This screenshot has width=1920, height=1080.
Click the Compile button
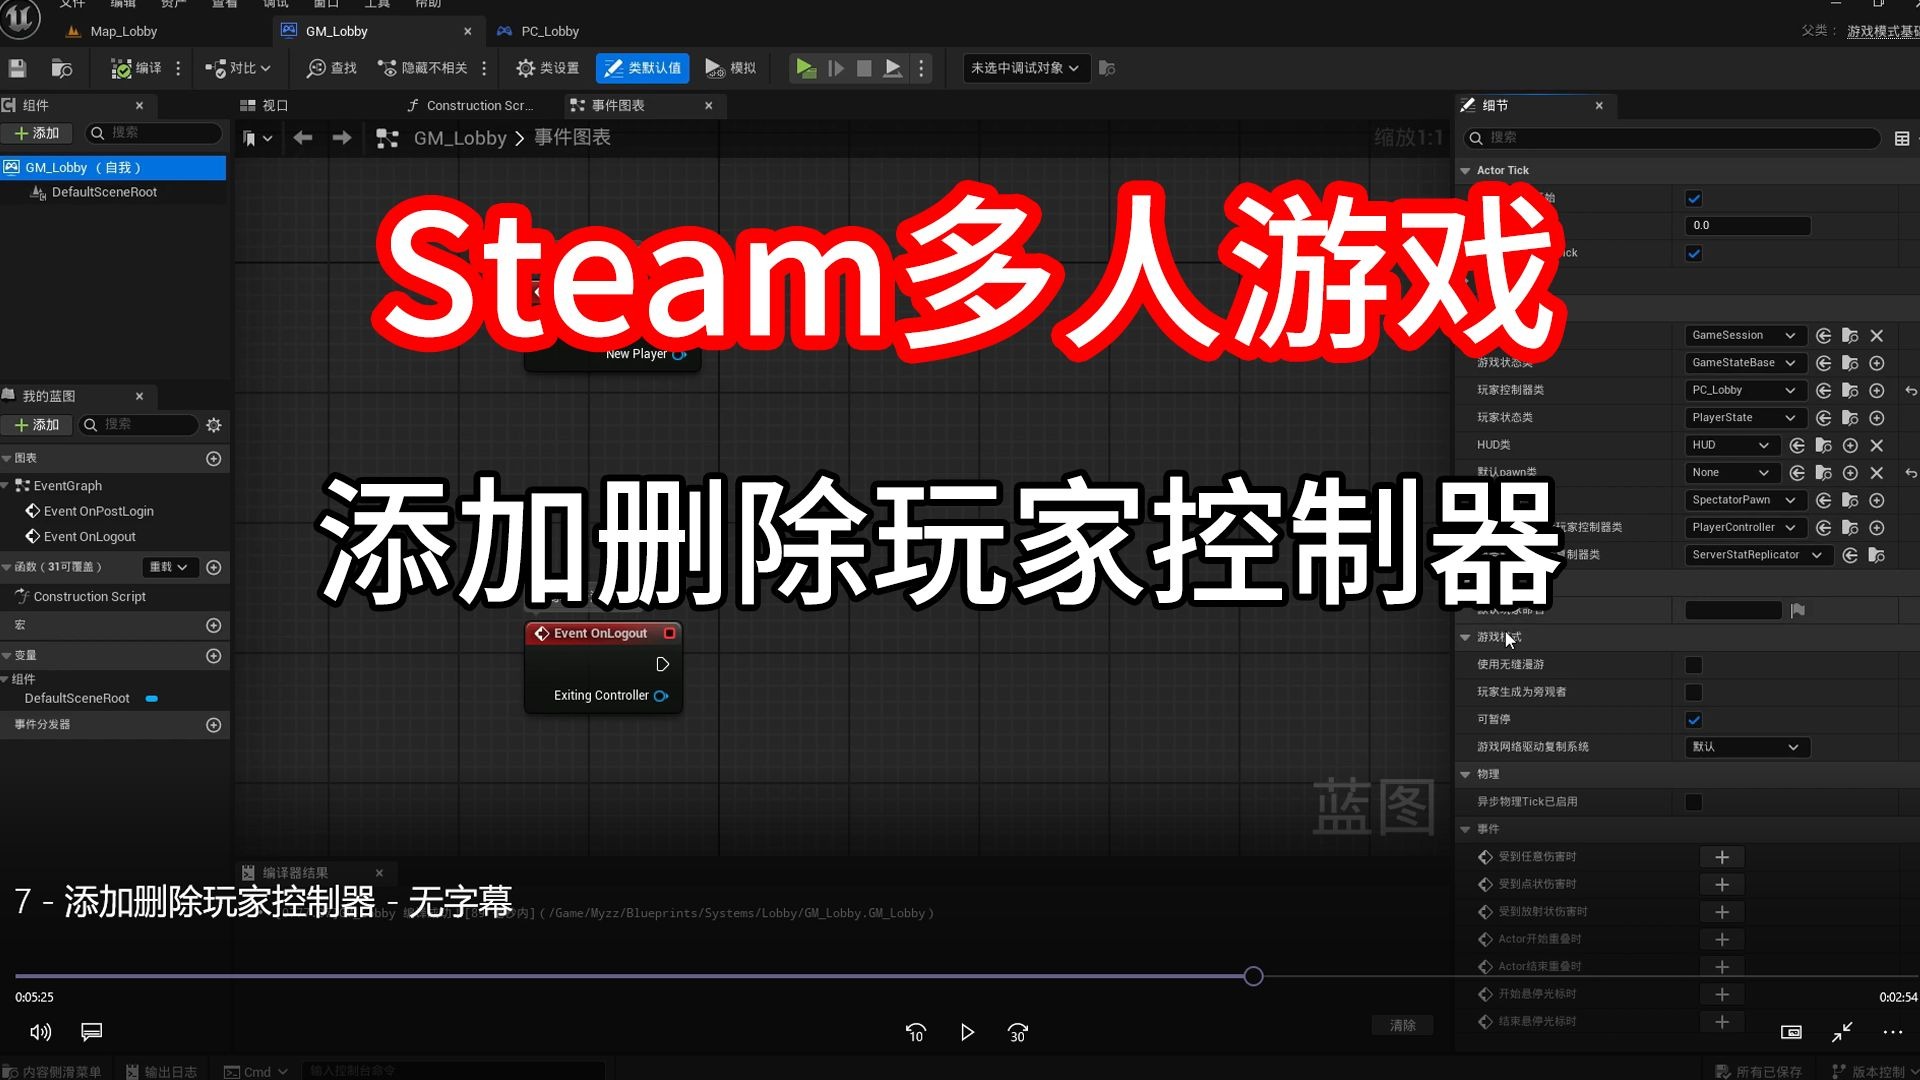pyautogui.click(x=136, y=68)
